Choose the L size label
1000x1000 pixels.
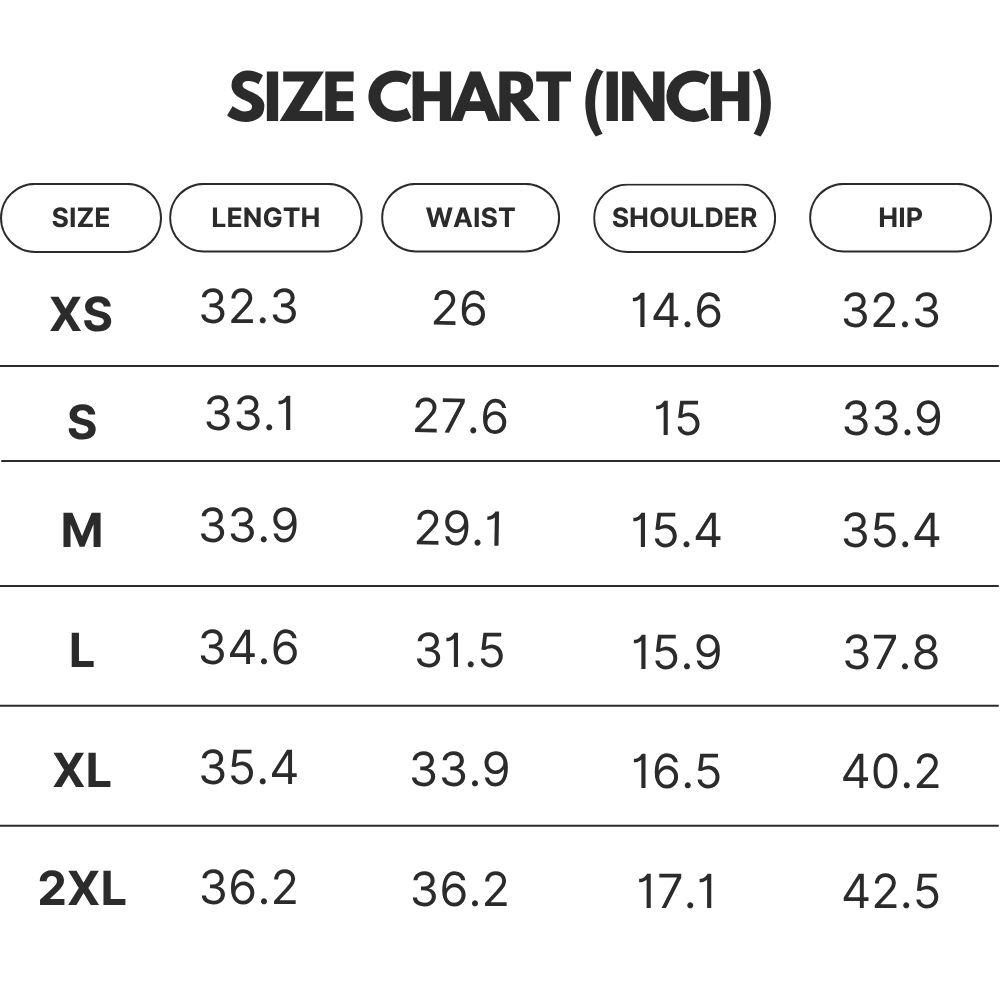pos(82,651)
